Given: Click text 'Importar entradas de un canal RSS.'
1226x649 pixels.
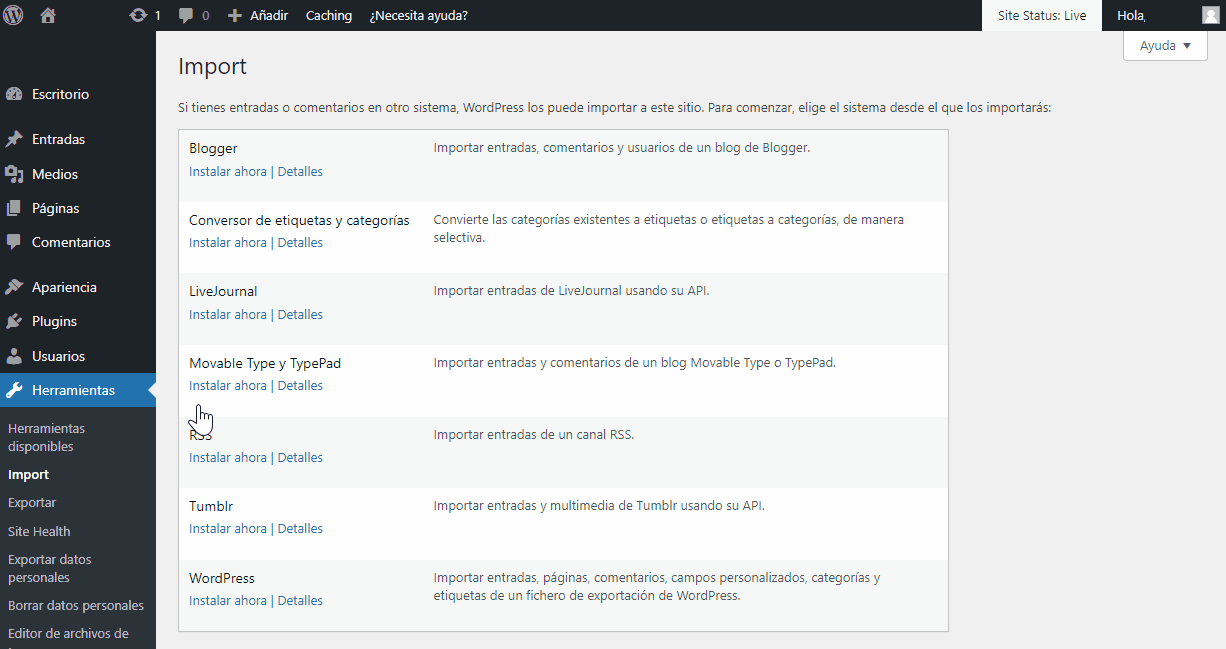Looking at the screenshot, I should click(534, 435).
